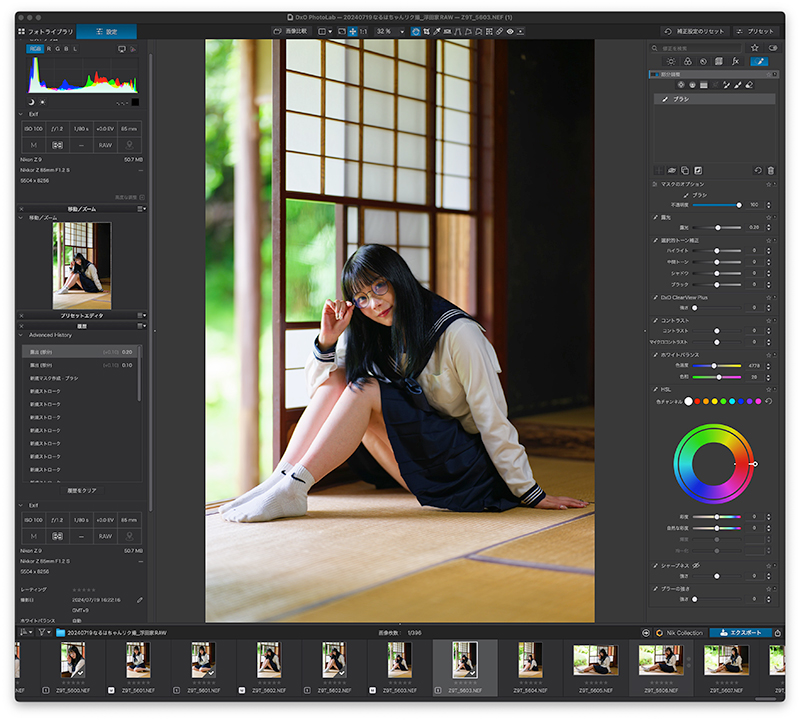
Task: Open the プリセット presets button
Action: tap(755, 31)
